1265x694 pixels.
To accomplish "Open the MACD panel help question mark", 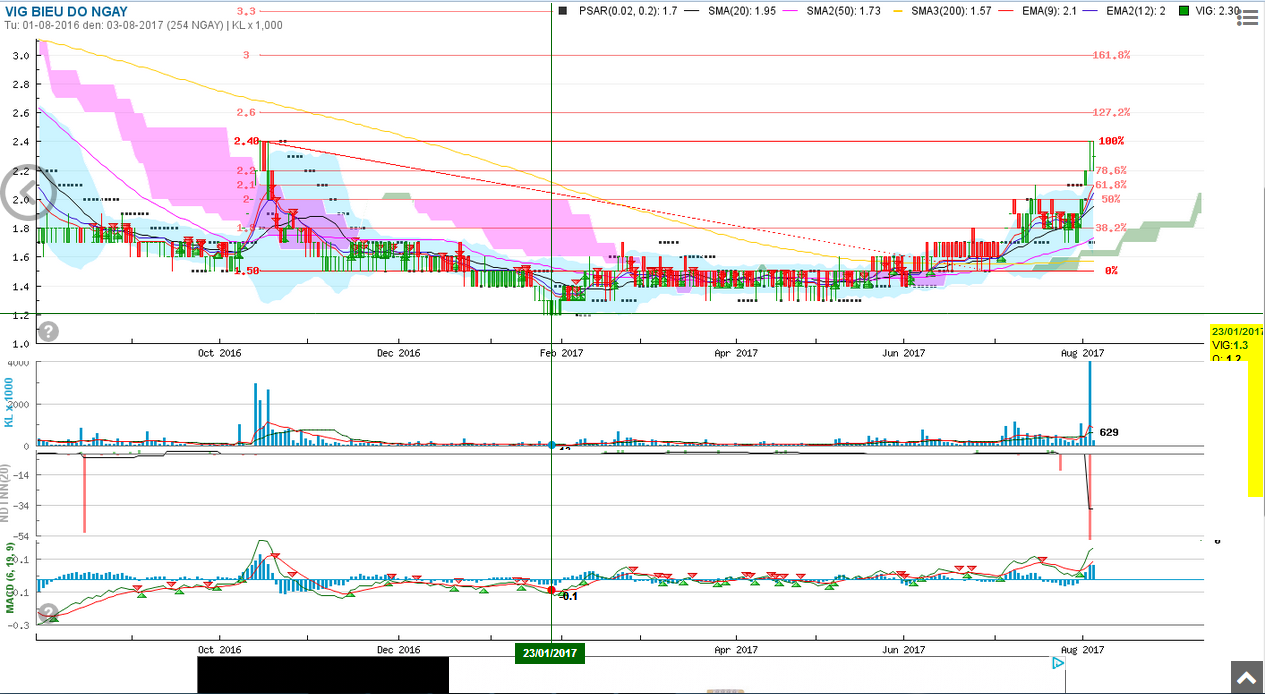I will click(x=48, y=613).
